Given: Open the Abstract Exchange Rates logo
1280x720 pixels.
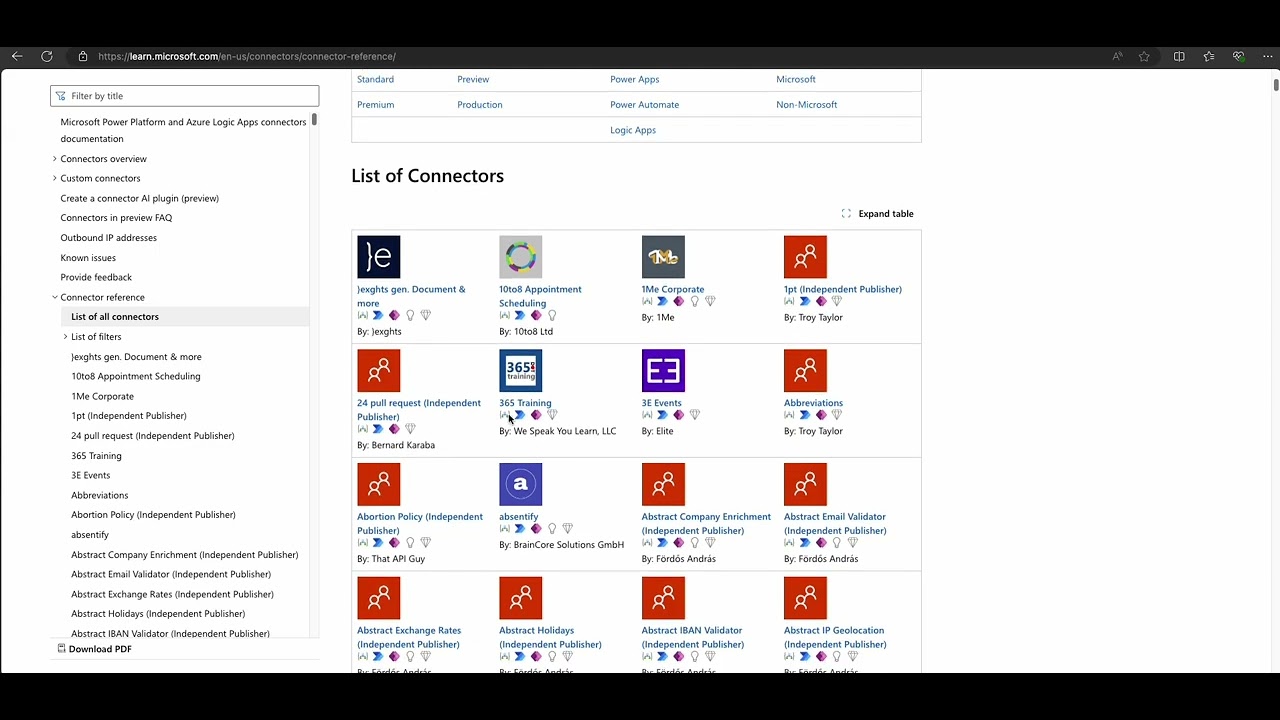Looking at the screenshot, I should [378, 599].
